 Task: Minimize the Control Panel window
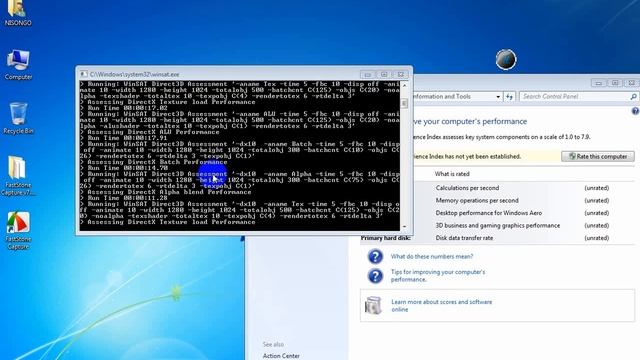(599, 83)
